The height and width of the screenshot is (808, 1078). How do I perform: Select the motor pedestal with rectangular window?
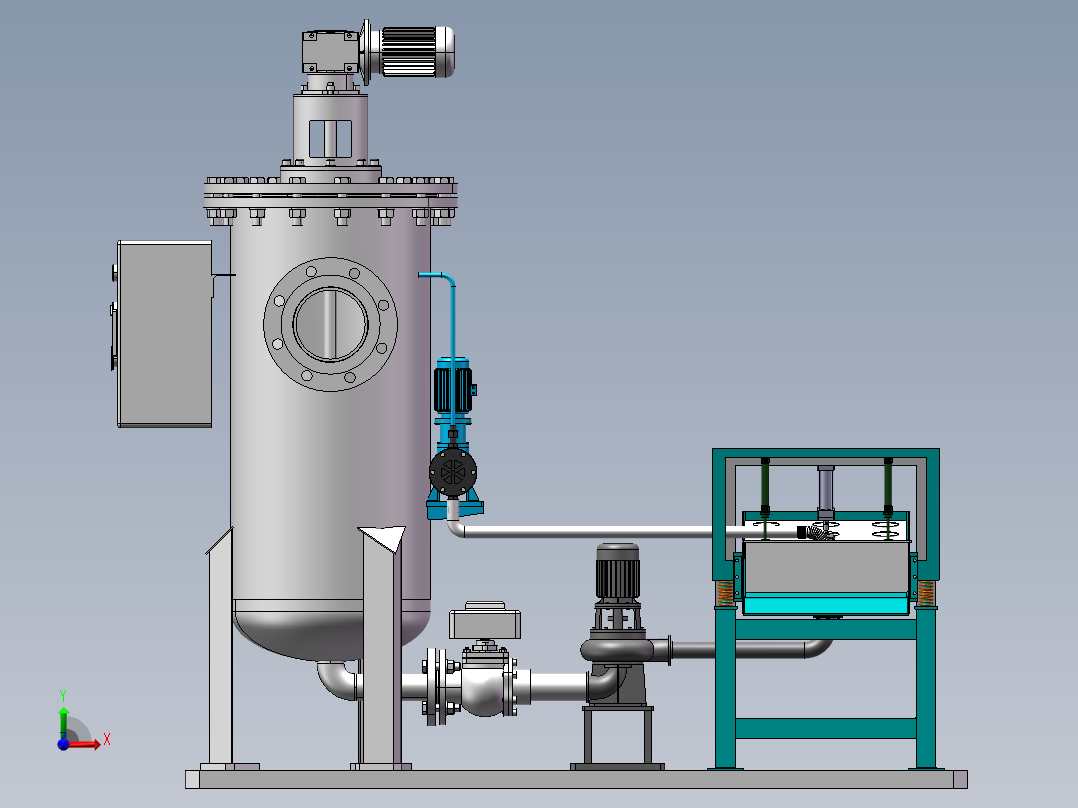click(x=331, y=129)
